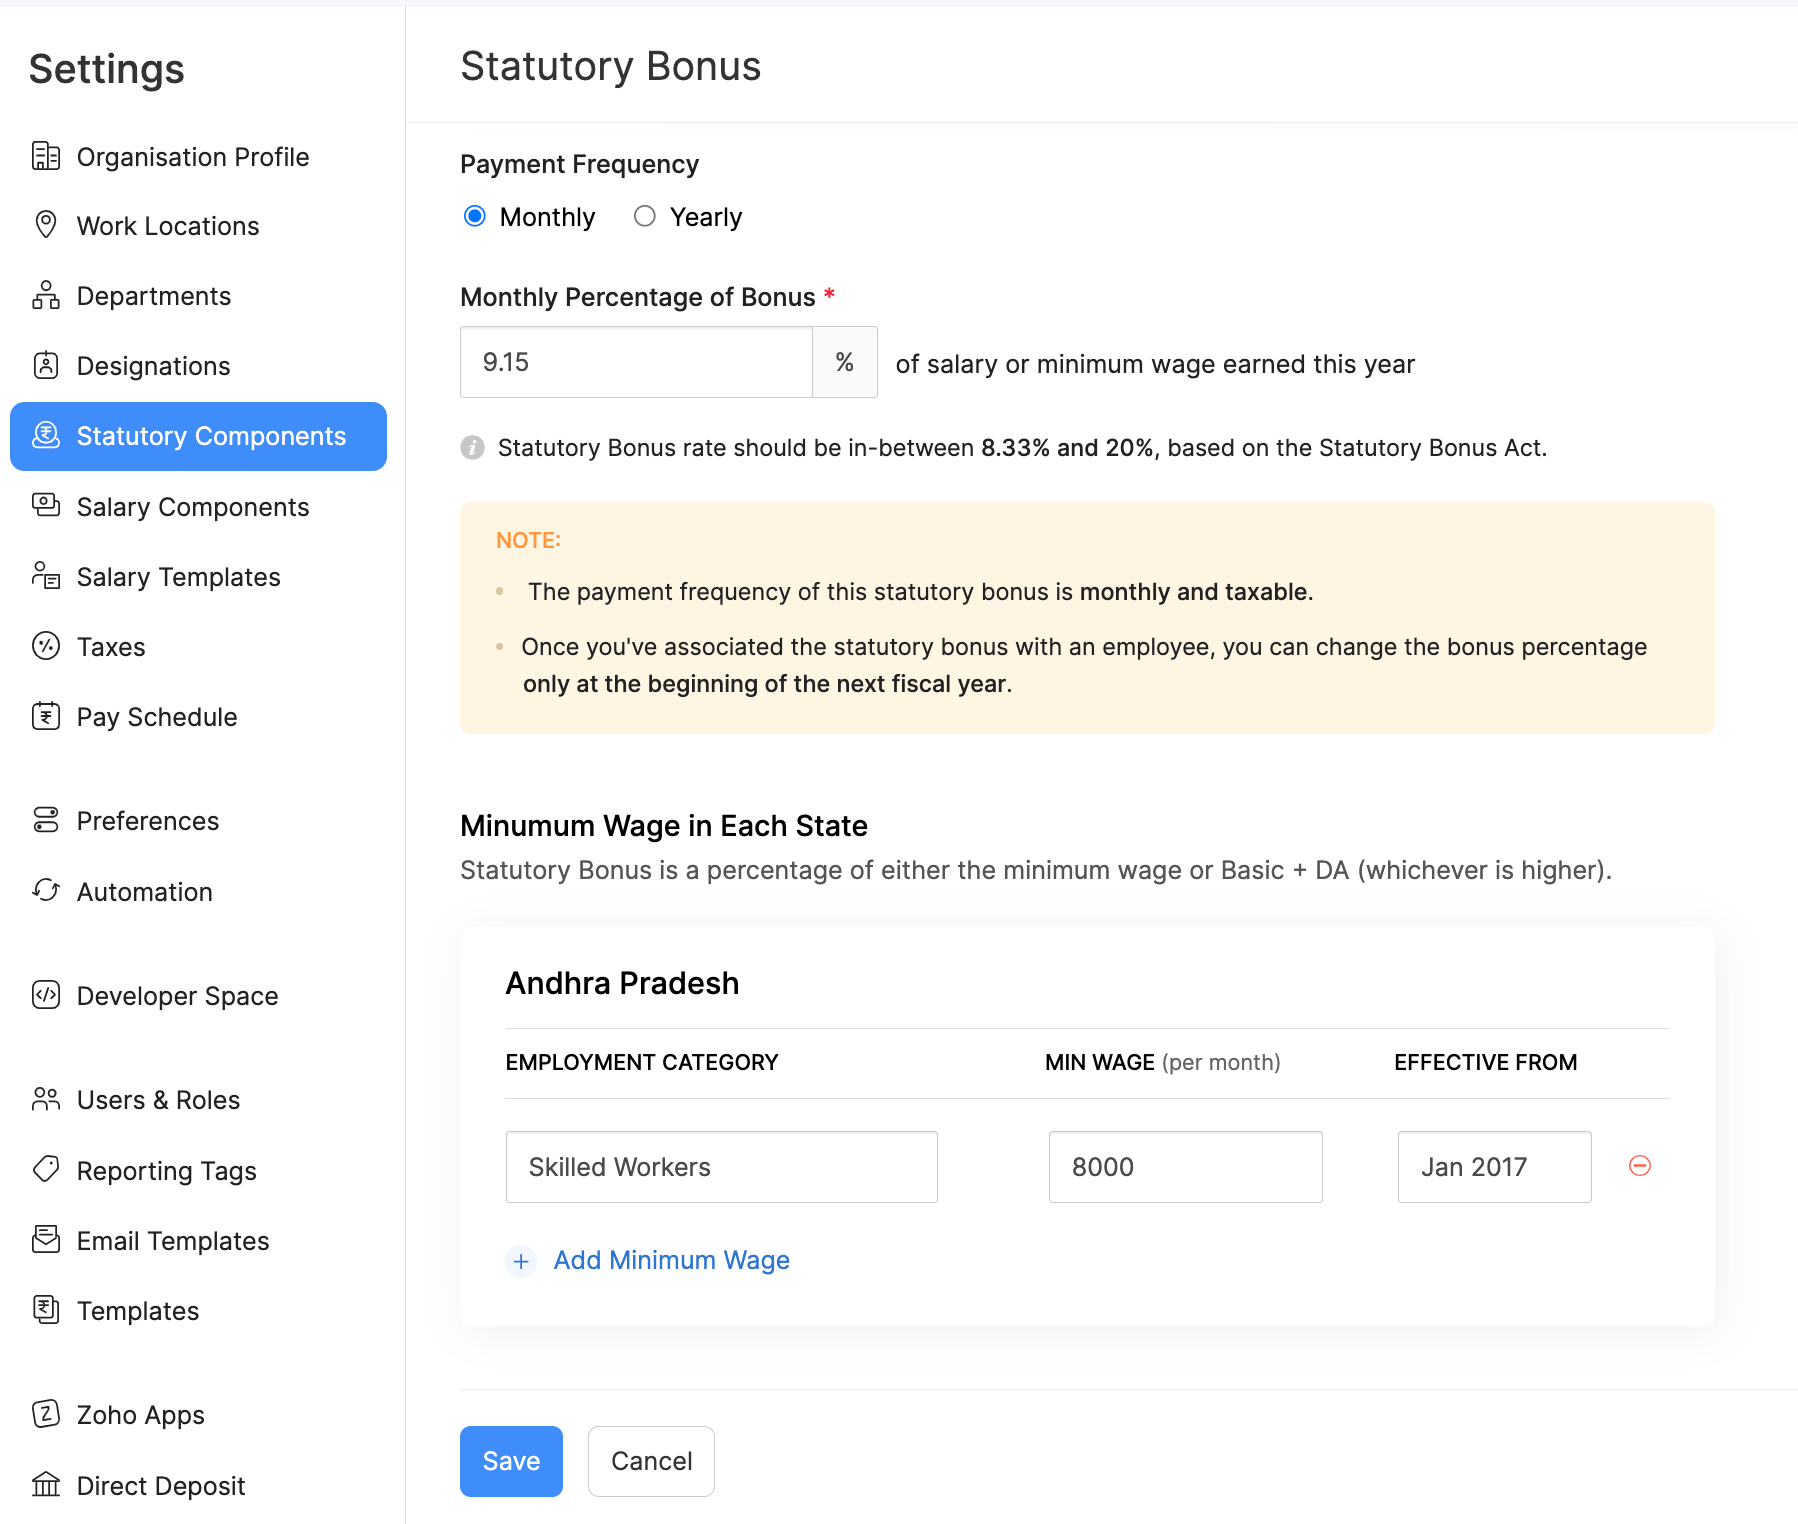This screenshot has height=1524, width=1798.
Task: Click the Organisation Profile building icon
Action: (x=46, y=156)
